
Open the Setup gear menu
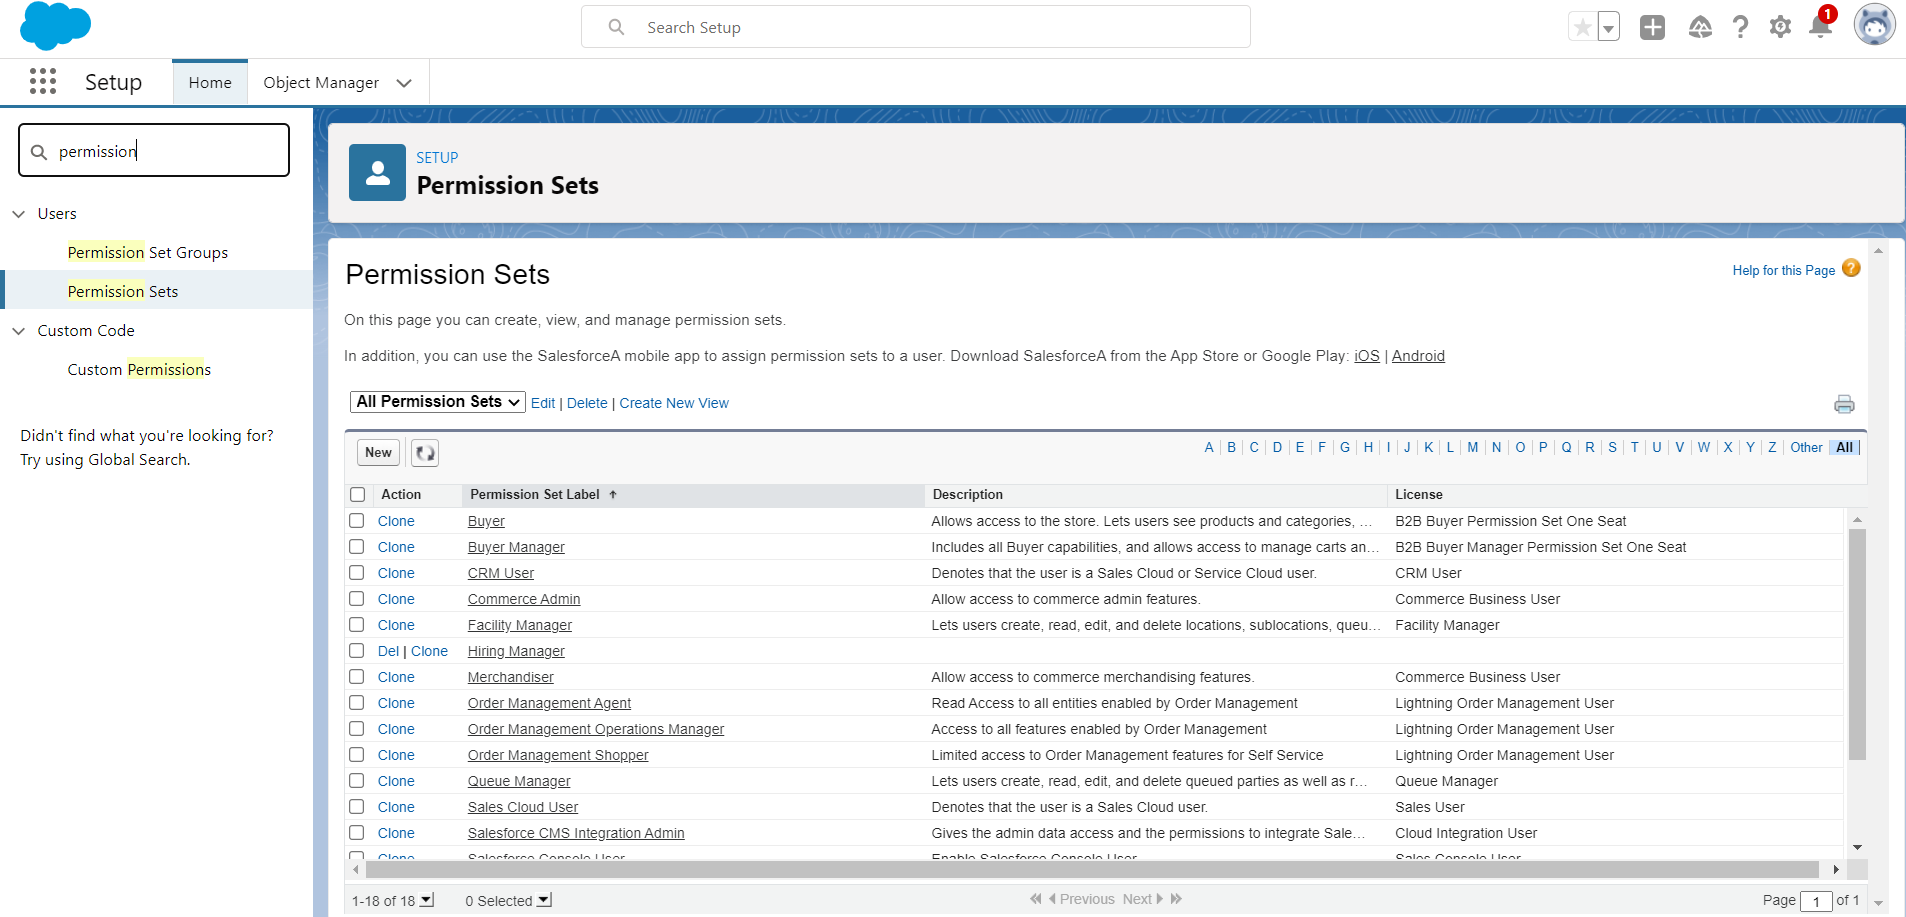(1780, 27)
